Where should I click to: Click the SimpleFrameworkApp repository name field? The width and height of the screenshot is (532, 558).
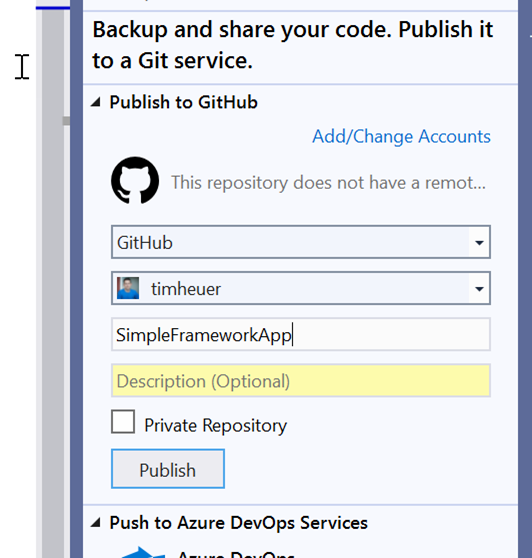pyautogui.click(x=301, y=335)
